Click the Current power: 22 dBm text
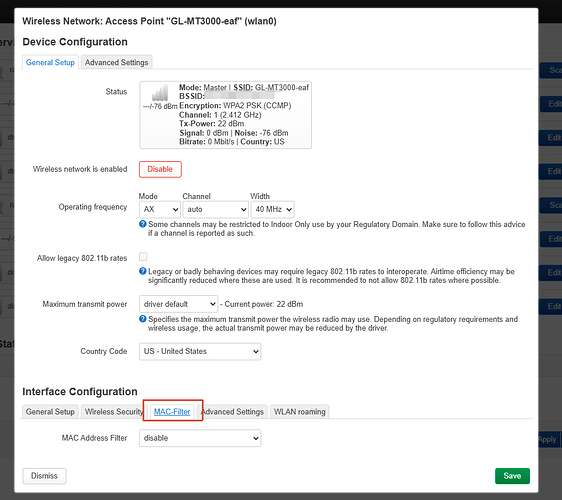 (263, 304)
